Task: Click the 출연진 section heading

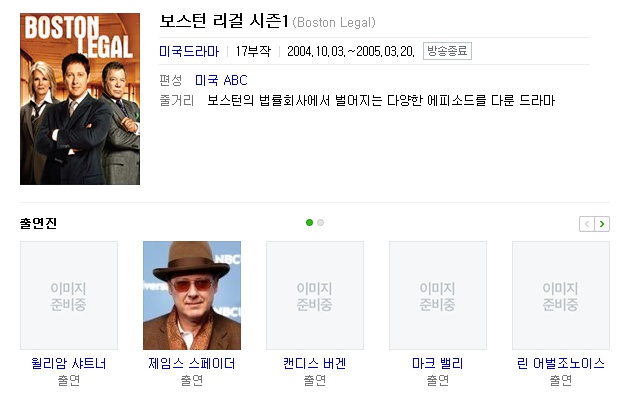Action: coord(38,223)
